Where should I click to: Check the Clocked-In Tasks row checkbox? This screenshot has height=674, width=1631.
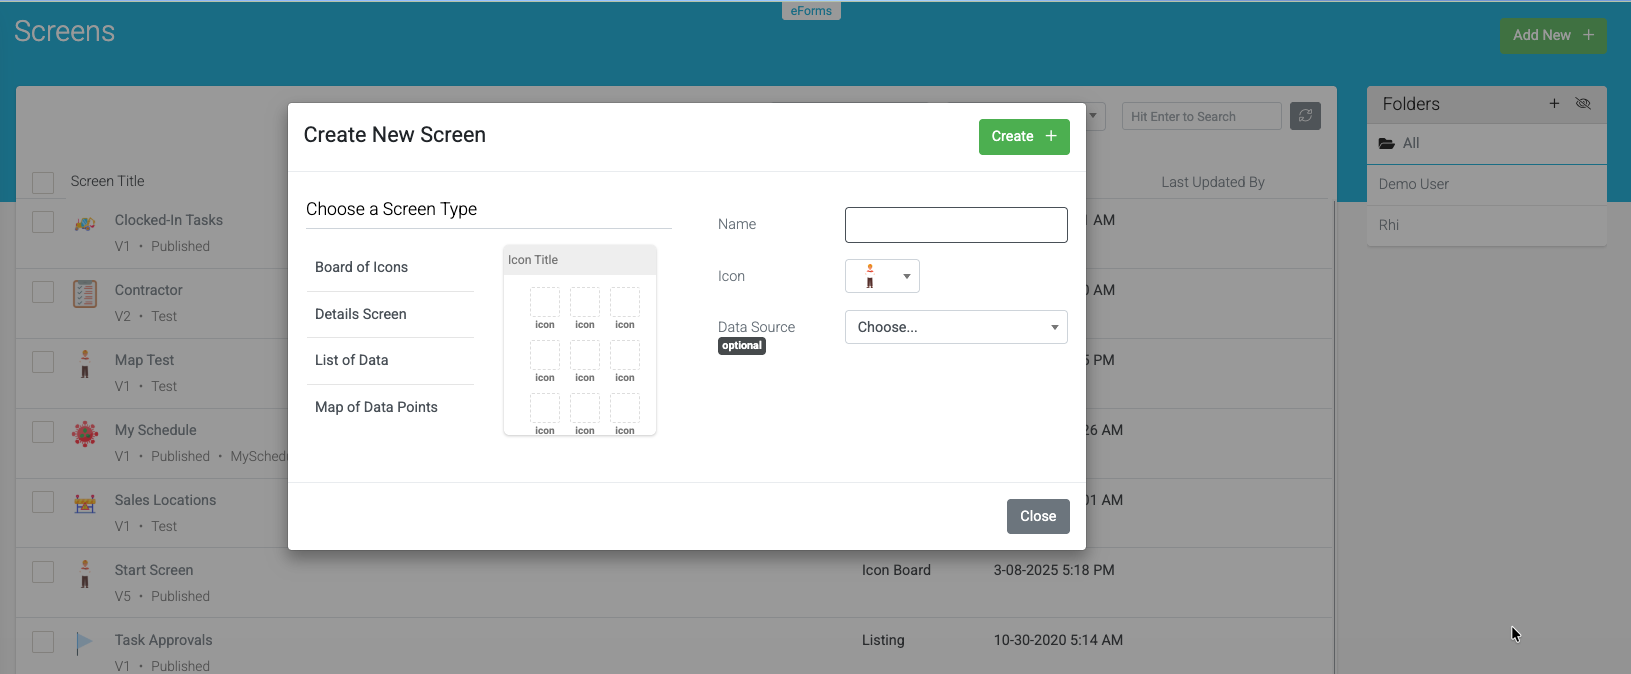point(43,222)
